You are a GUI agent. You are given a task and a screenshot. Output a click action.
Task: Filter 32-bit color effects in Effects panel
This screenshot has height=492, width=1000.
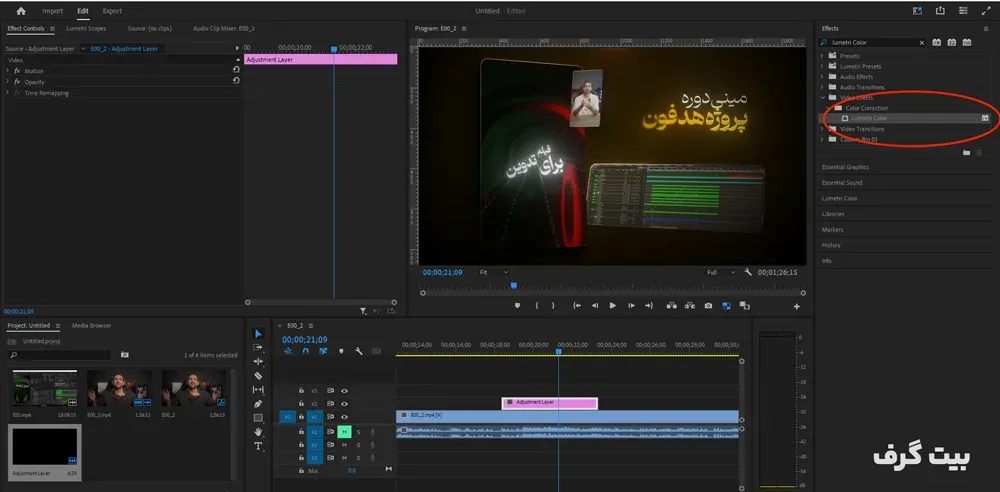tap(952, 42)
